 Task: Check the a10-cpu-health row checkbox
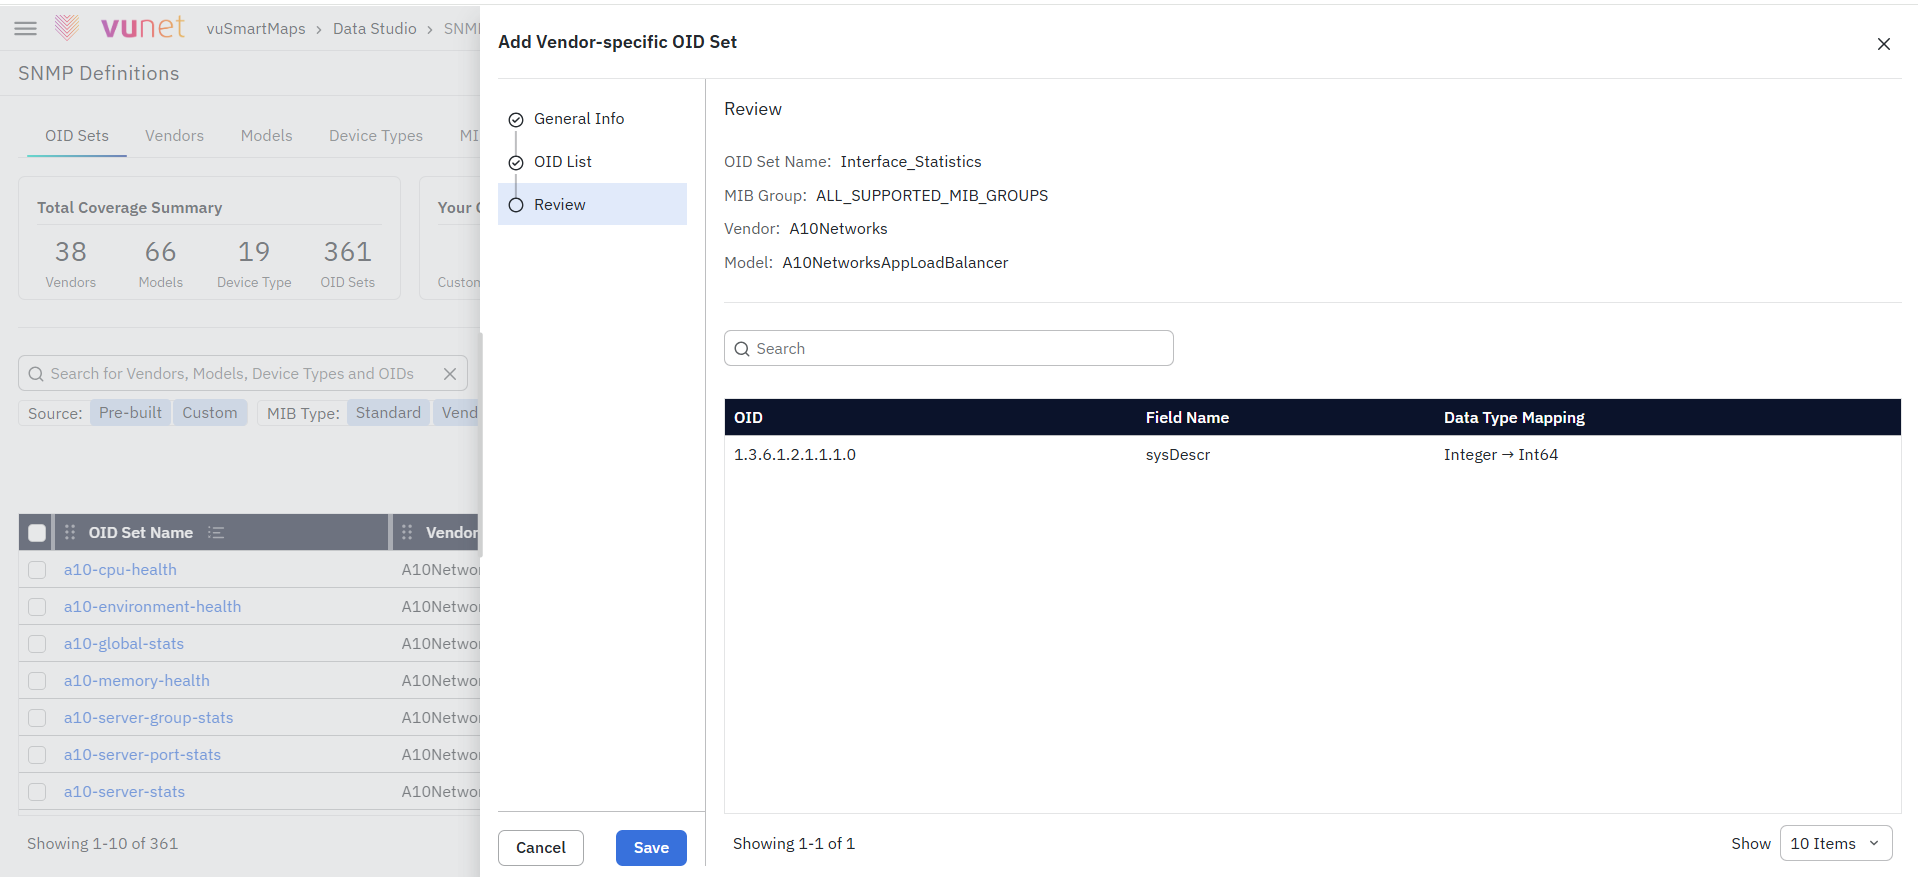pos(37,570)
